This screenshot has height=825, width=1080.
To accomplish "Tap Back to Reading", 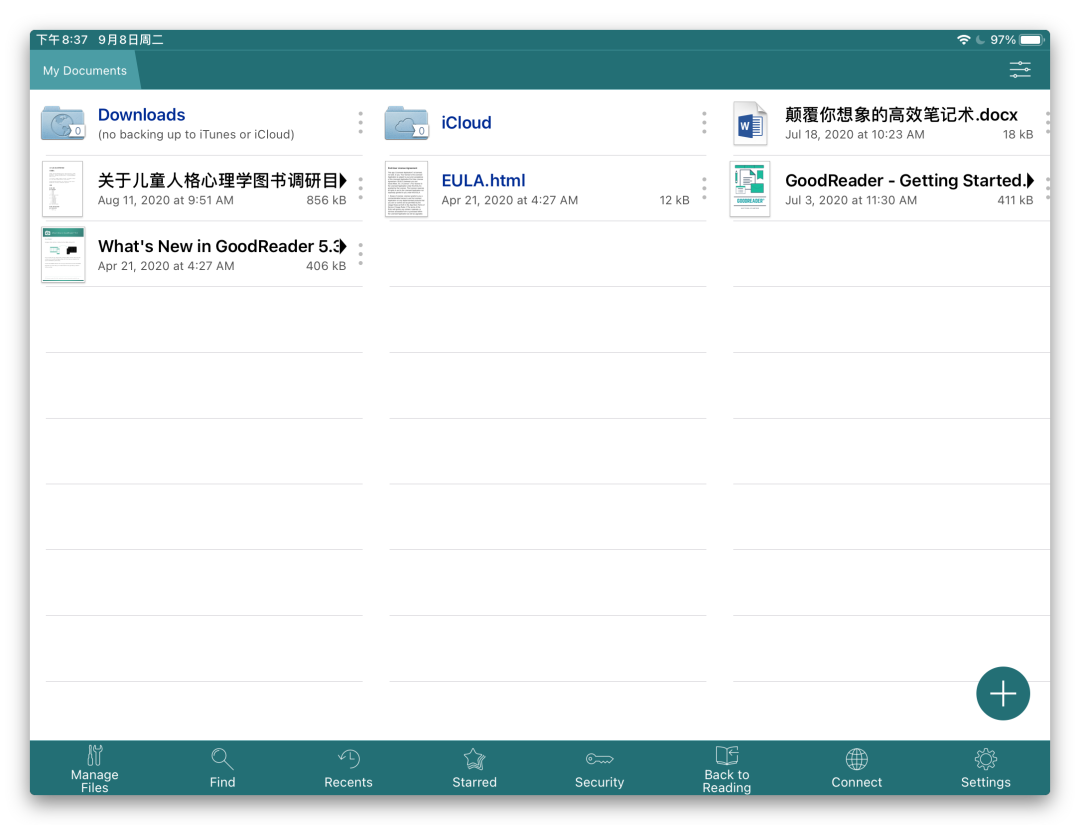I will point(726,769).
